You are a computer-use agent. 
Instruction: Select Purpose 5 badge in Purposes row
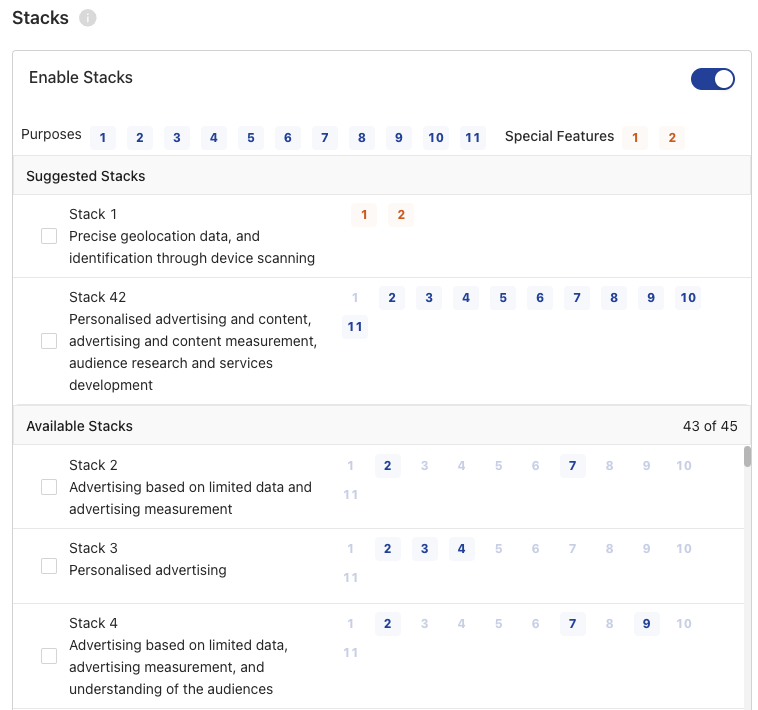click(251, 138)
